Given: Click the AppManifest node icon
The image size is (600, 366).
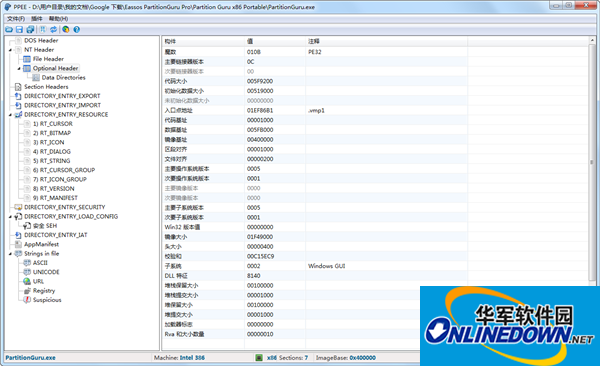Looking at the screenshot, I should tap(18, 244).
